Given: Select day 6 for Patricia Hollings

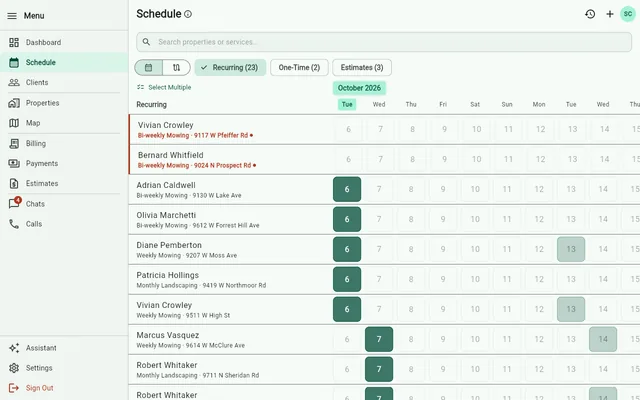Looking at the screenshot, I should pos(347,279).
